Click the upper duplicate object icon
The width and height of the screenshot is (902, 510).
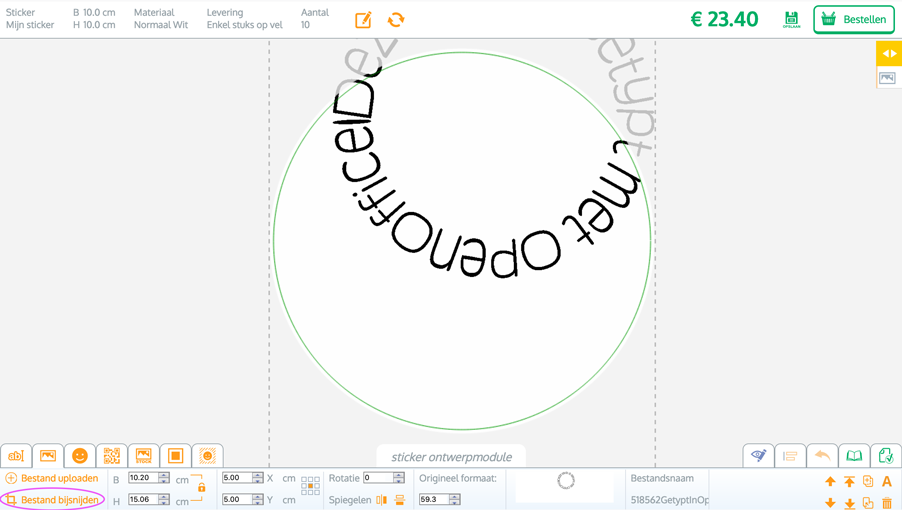click(x=868, y=481)
